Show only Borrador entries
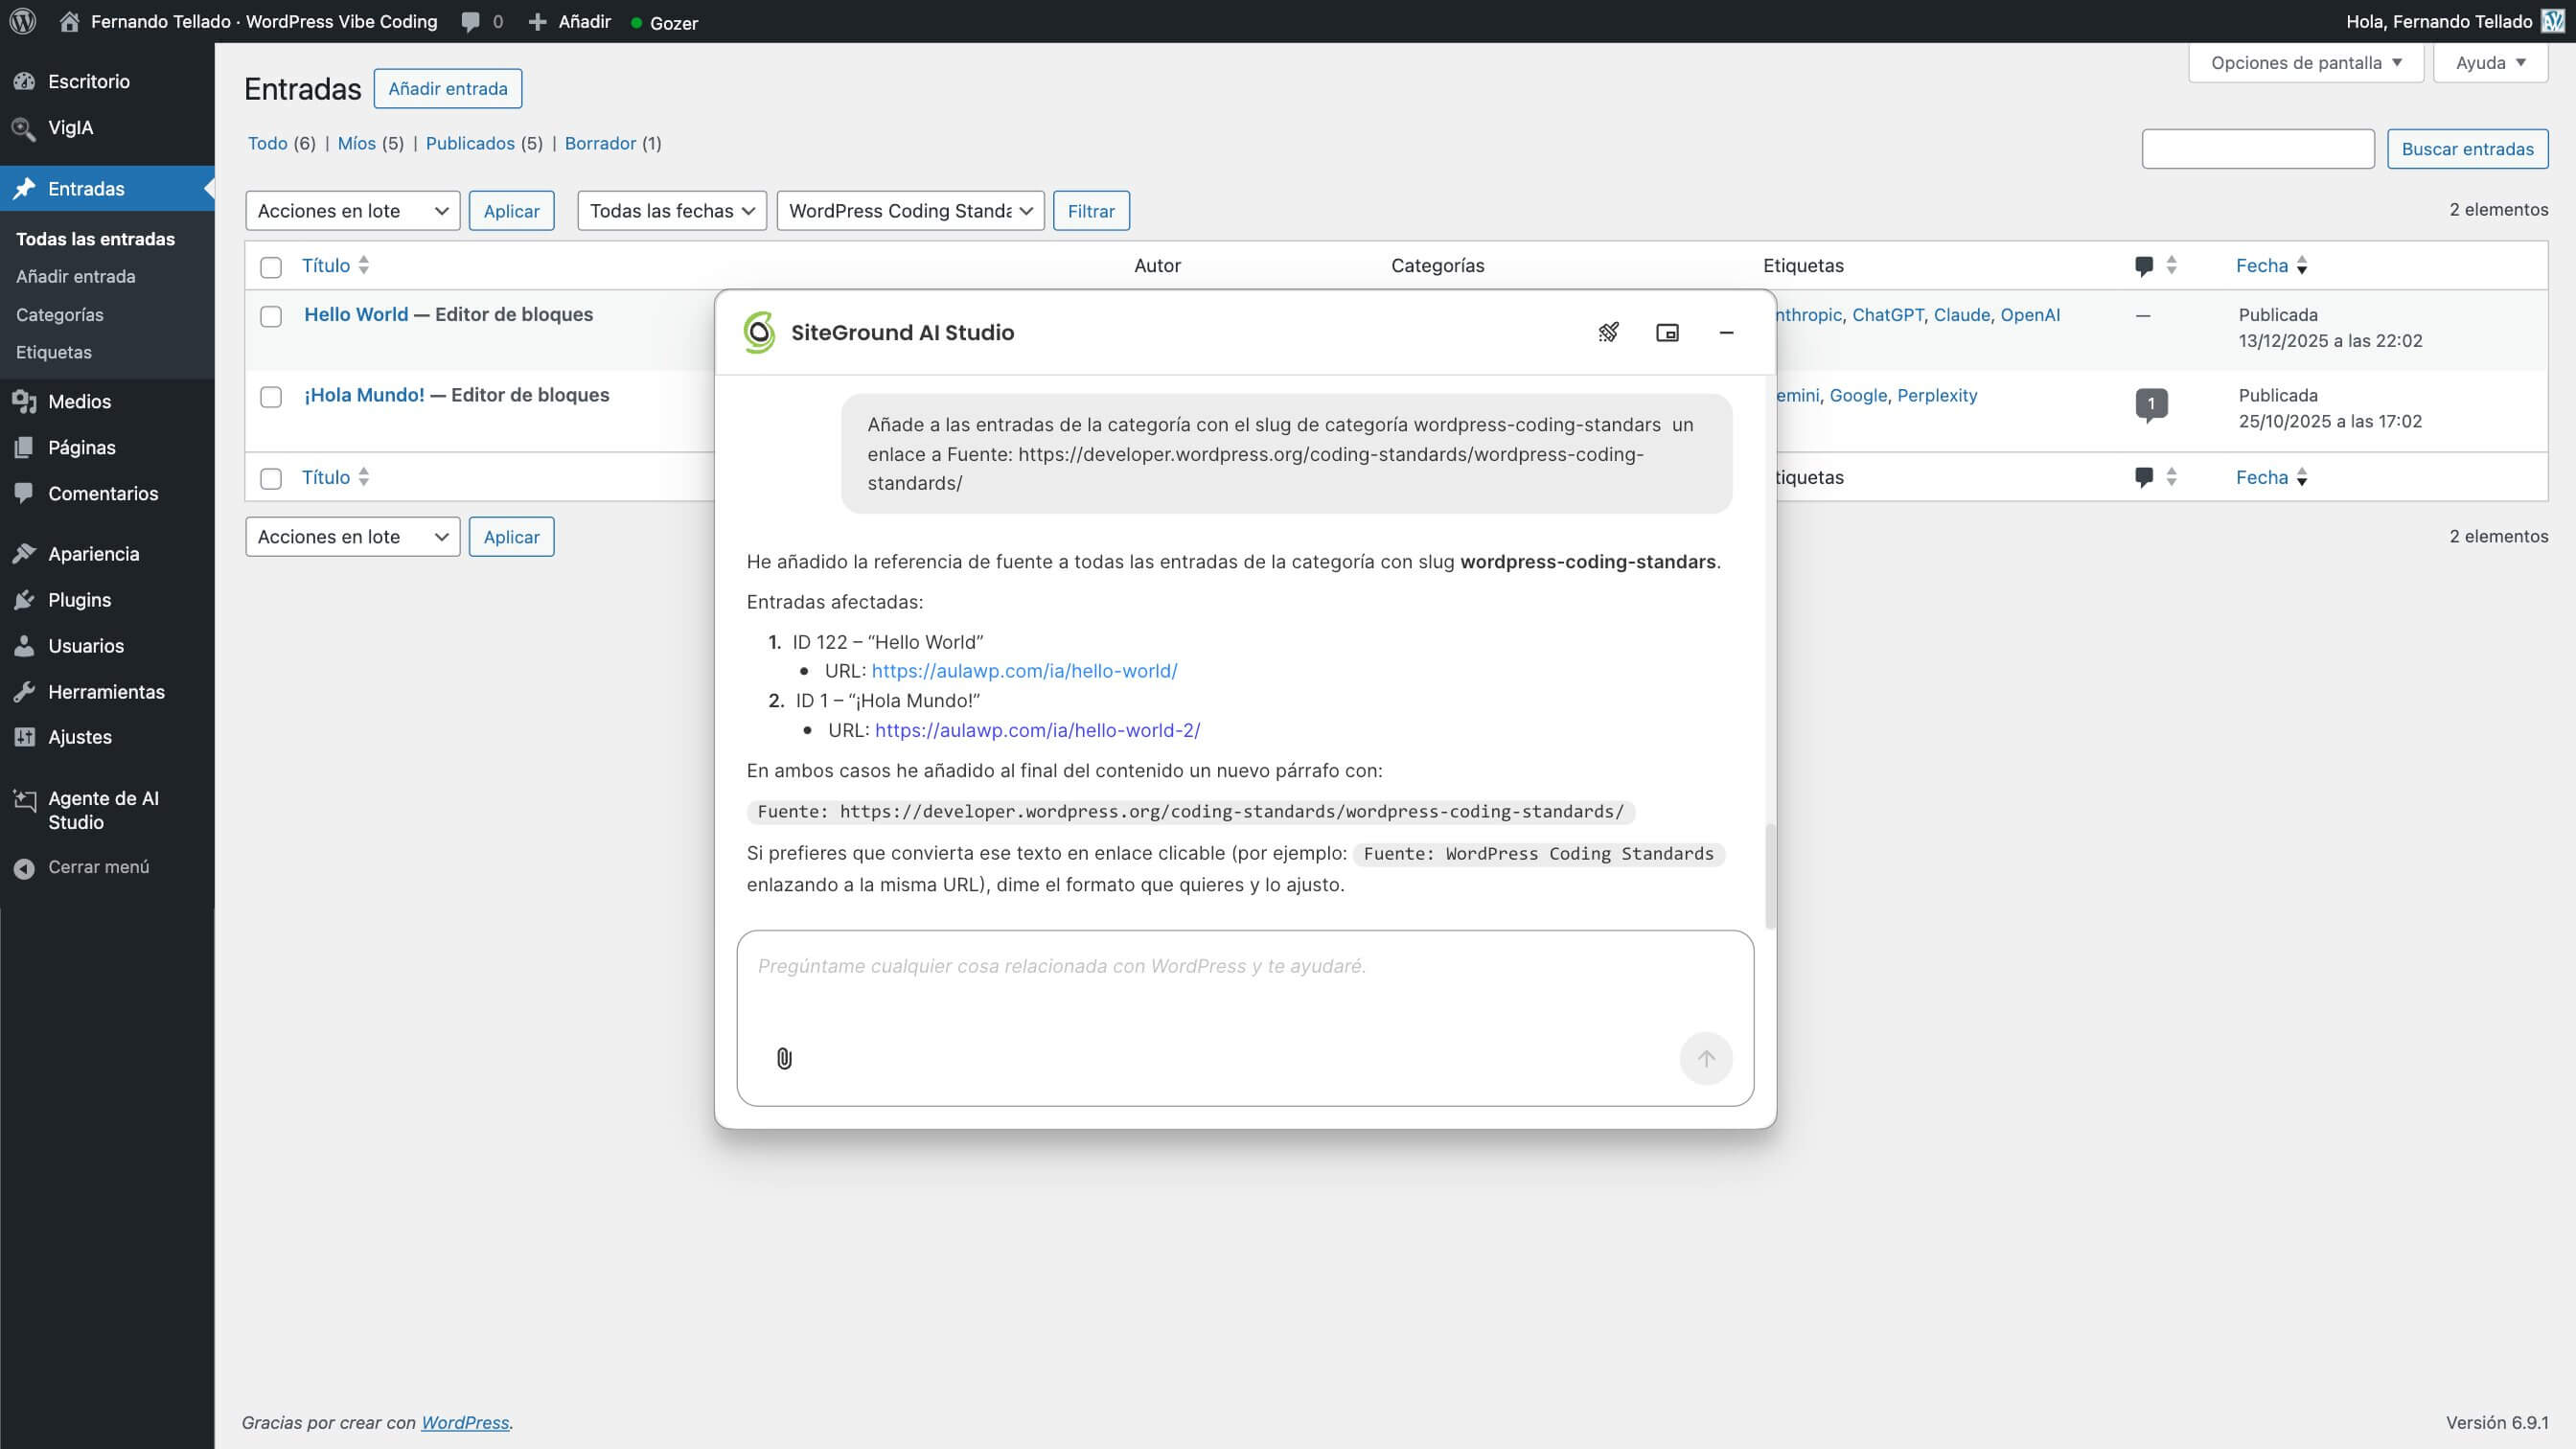Screen dimensions: 2576x1449 click(x=601, y=143)
